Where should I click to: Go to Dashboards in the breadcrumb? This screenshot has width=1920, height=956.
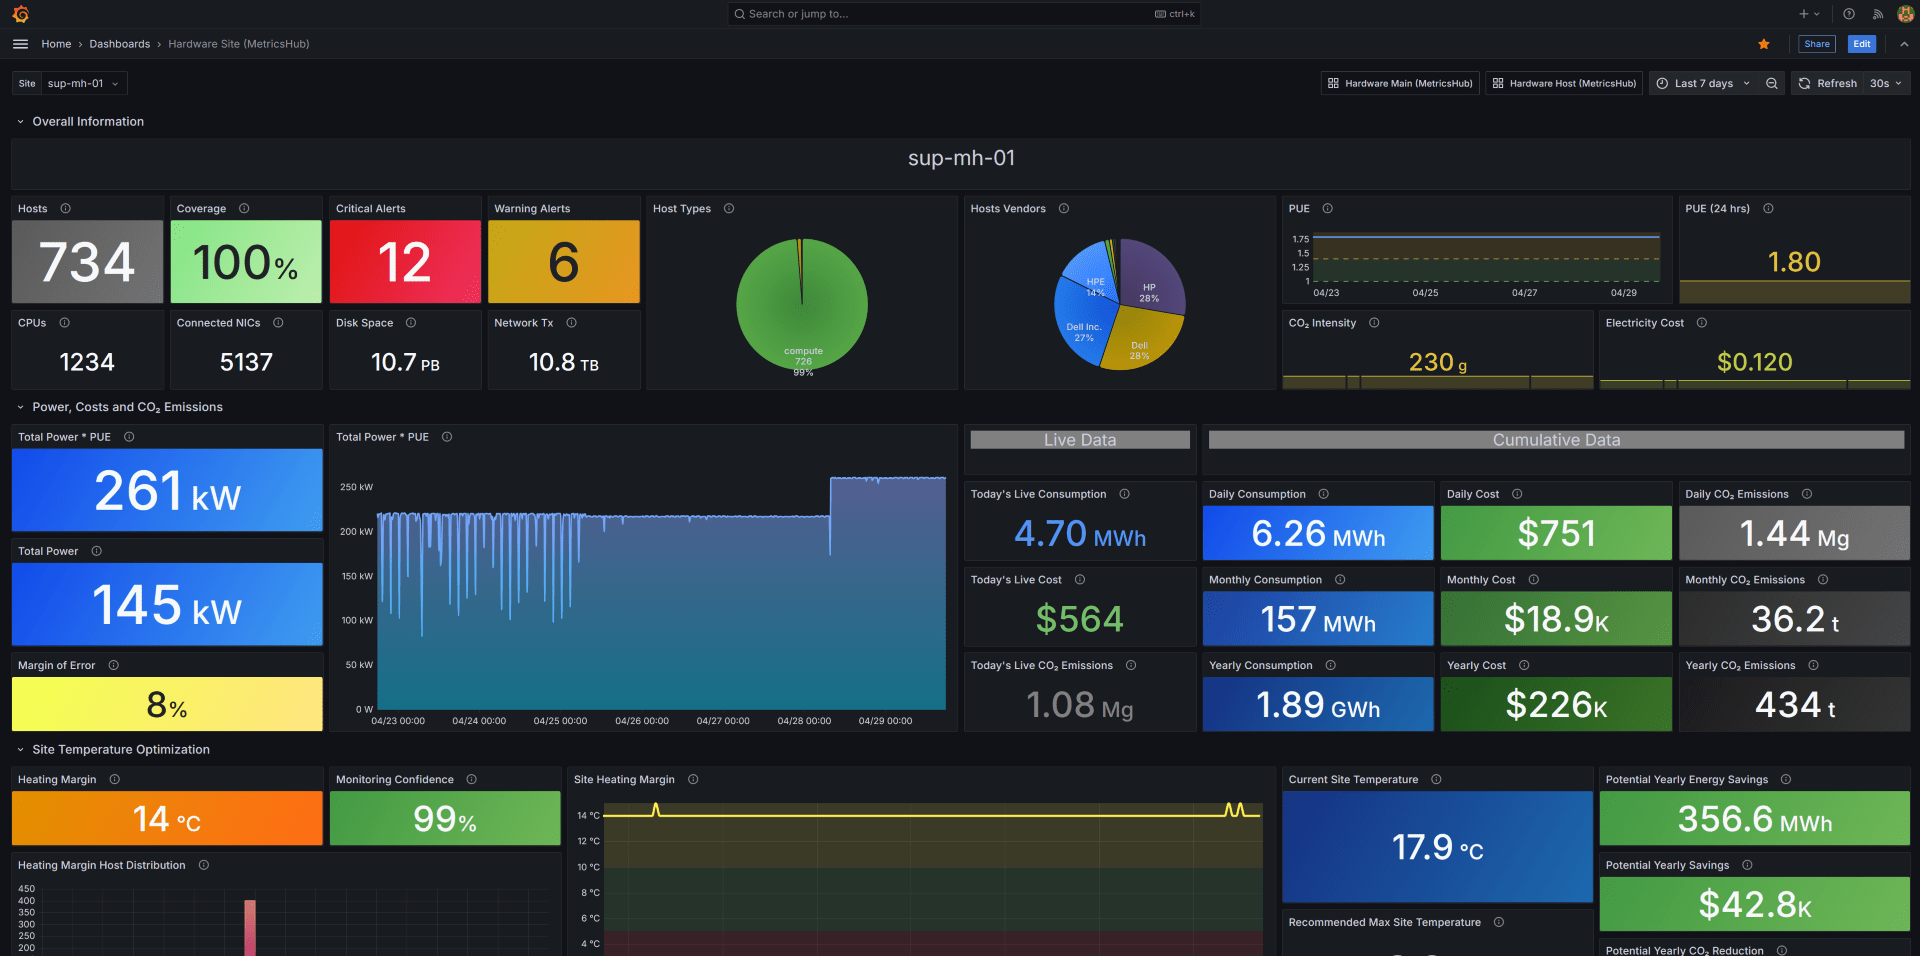[x=119, y=44]
